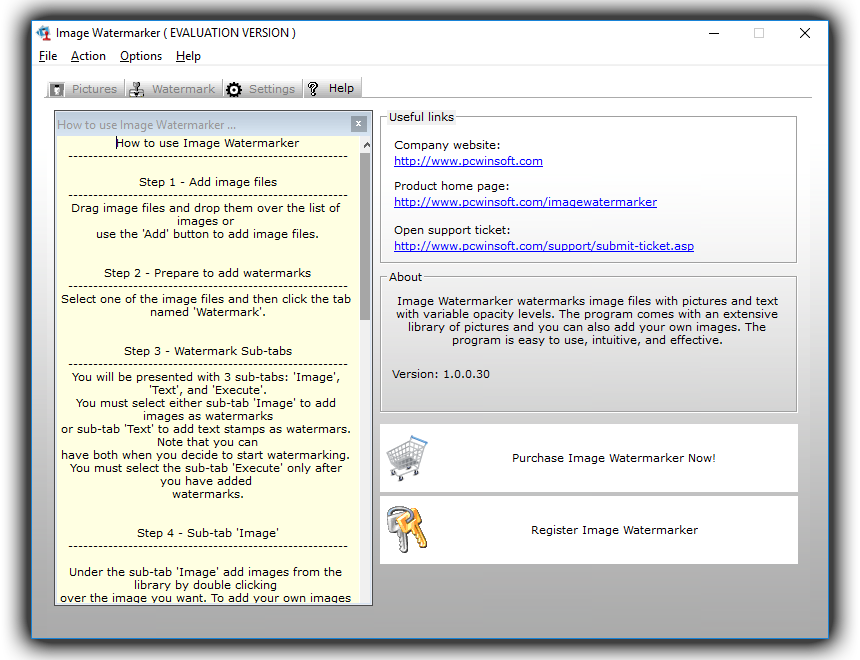
Task: Click the help text scrollbar up arrow
Action: coord(366,145)
